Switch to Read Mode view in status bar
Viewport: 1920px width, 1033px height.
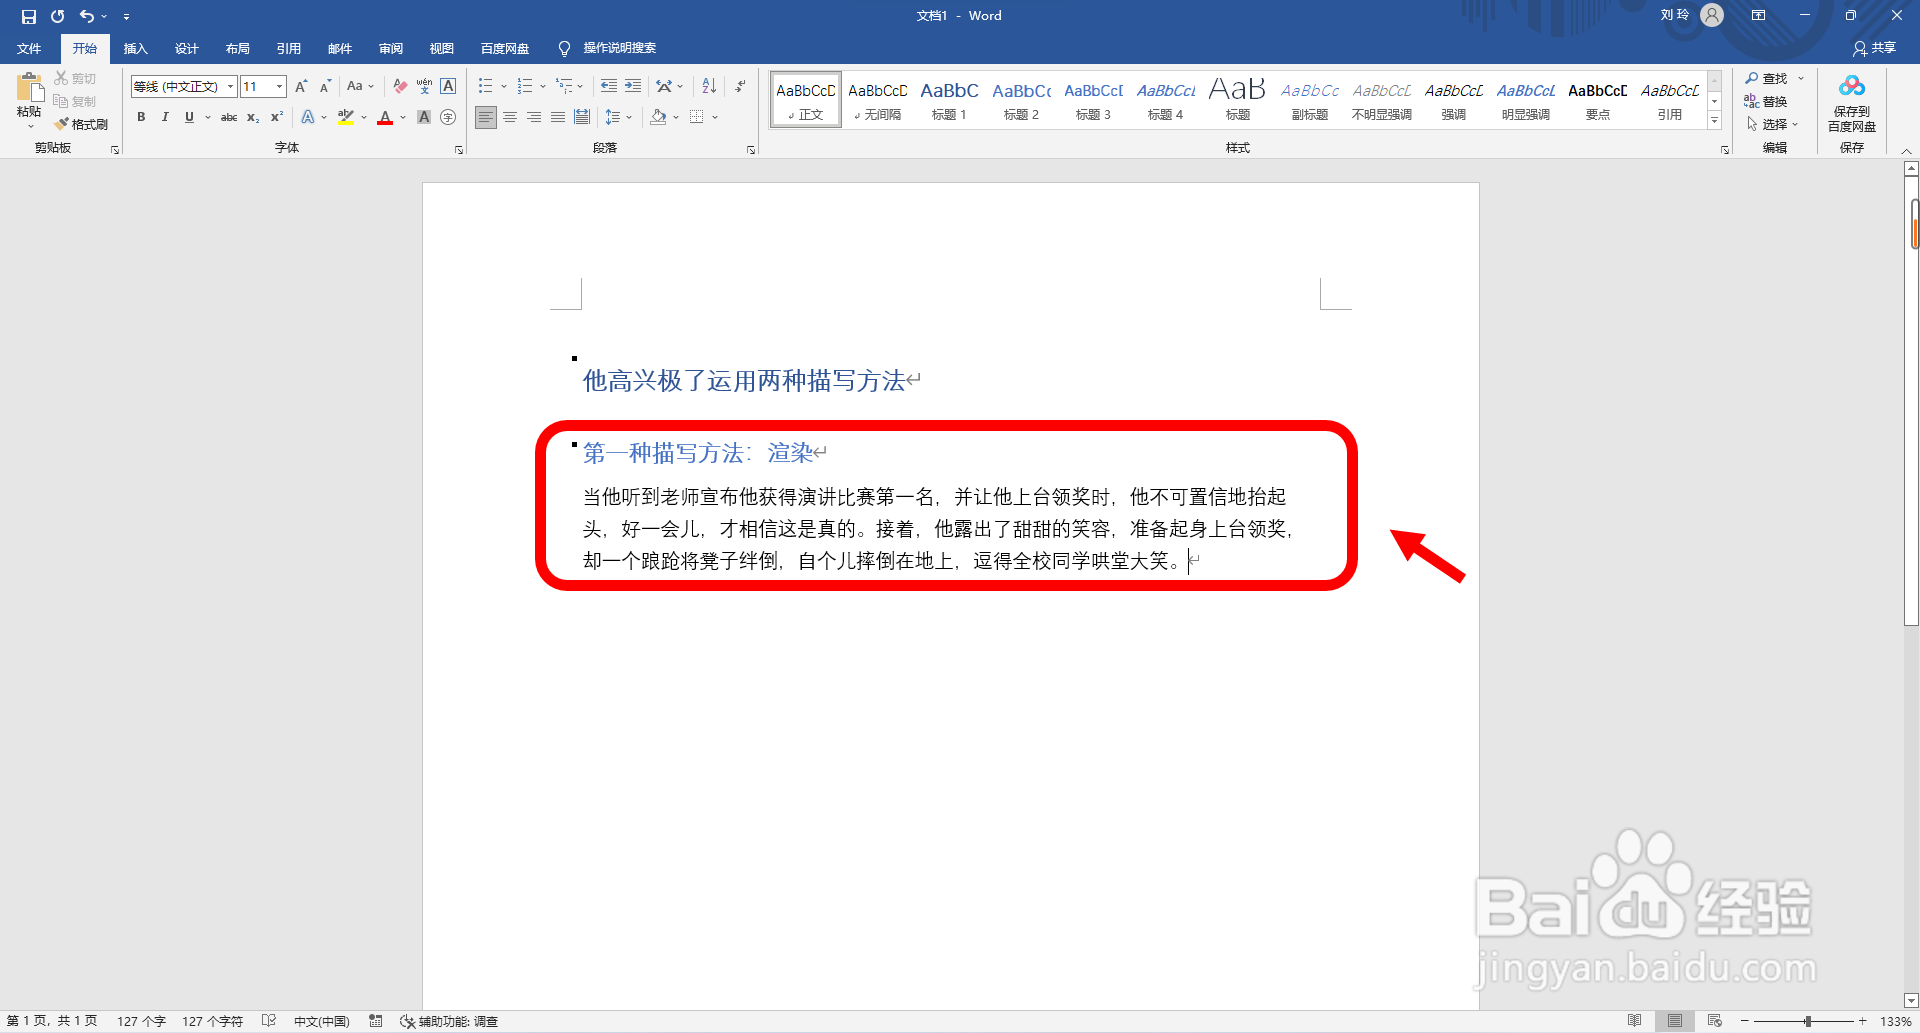point(1634,1021)
